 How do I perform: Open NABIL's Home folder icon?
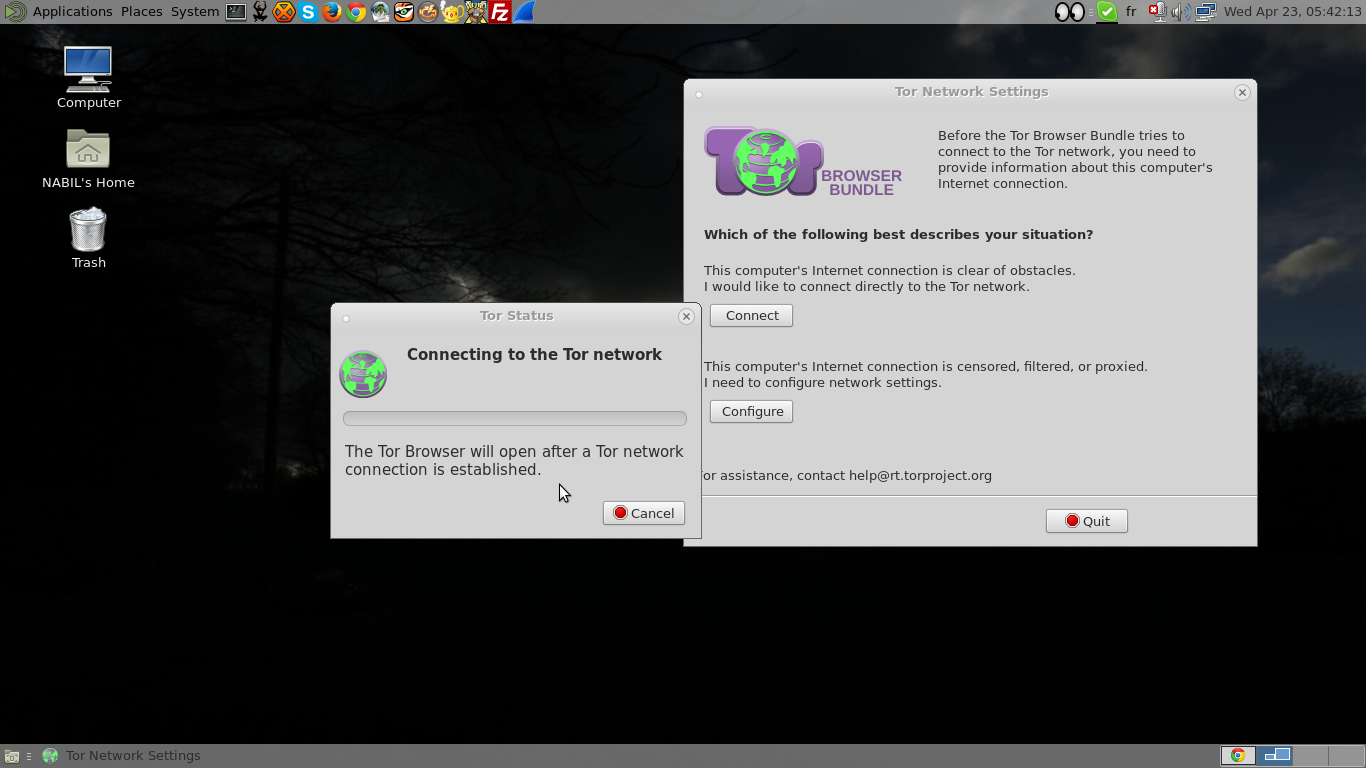click(88, 158)
